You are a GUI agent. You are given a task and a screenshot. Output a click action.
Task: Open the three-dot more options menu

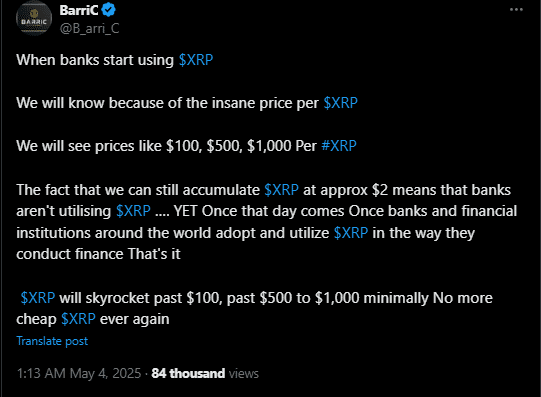coord(516,10)
